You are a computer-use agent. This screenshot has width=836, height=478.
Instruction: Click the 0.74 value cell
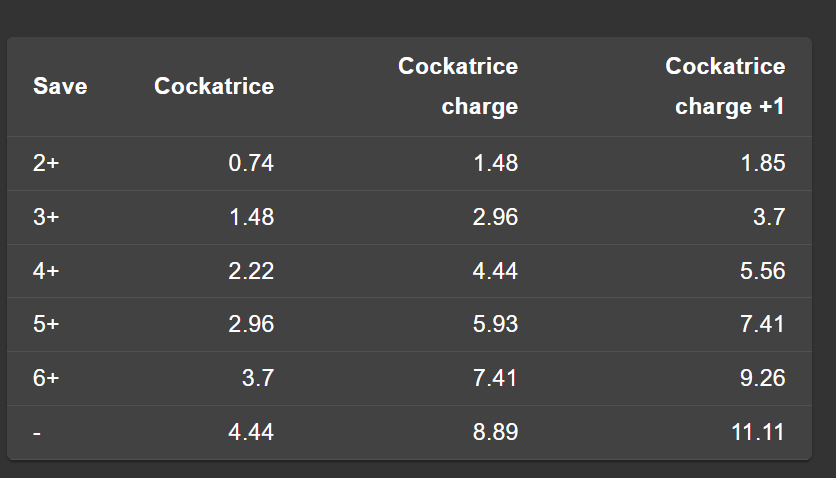(251, 163)
